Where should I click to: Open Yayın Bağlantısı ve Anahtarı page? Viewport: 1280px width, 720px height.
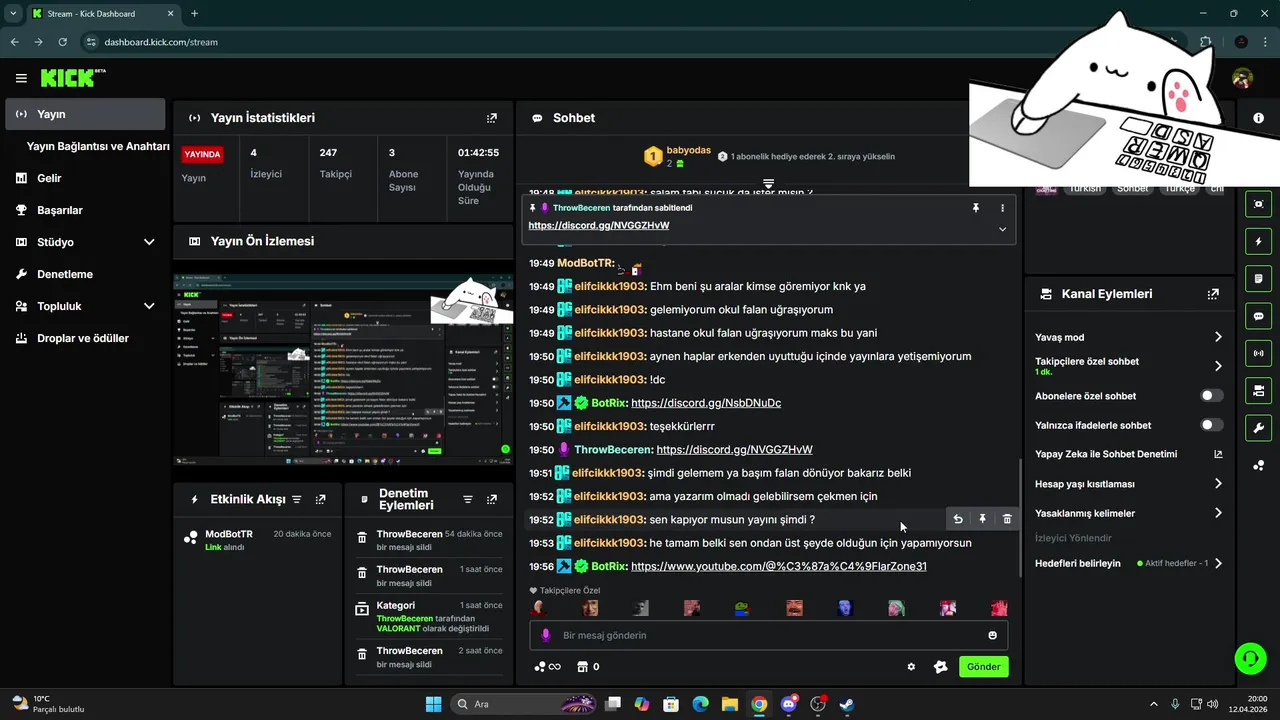98,146
